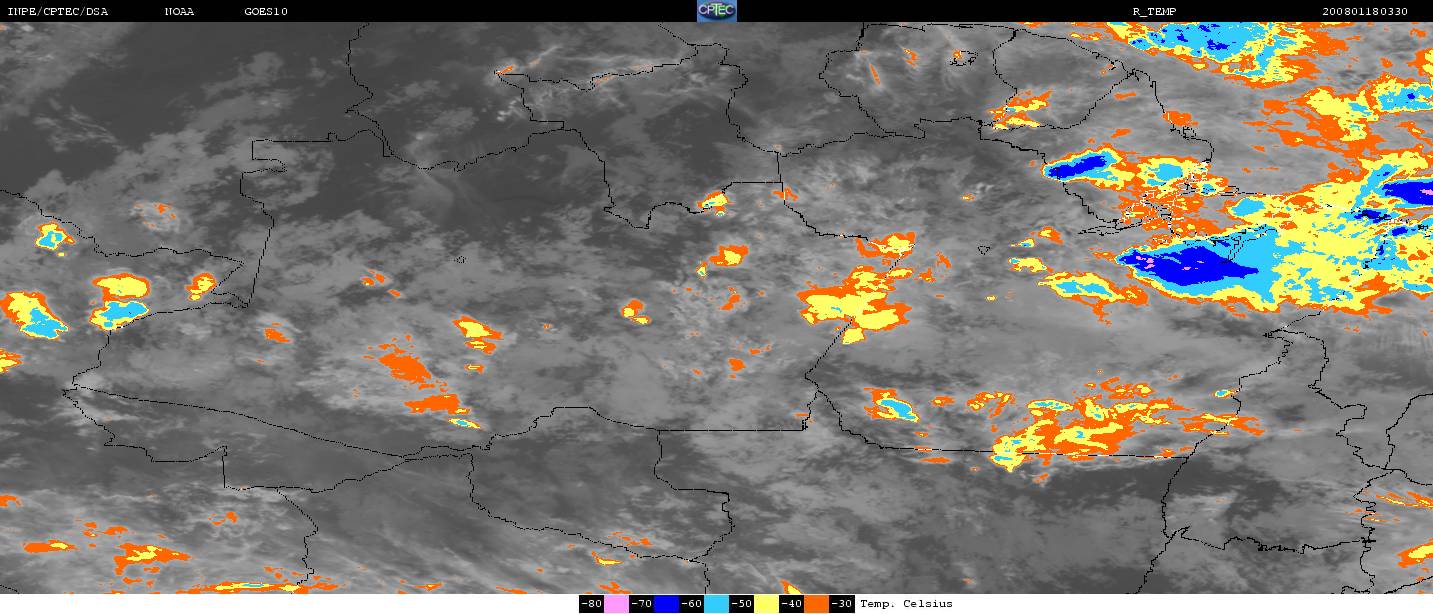The width and height of the screenshot is (1433, 614).
Task: Click the -40 legend value
Action: (x=792, y=604)
